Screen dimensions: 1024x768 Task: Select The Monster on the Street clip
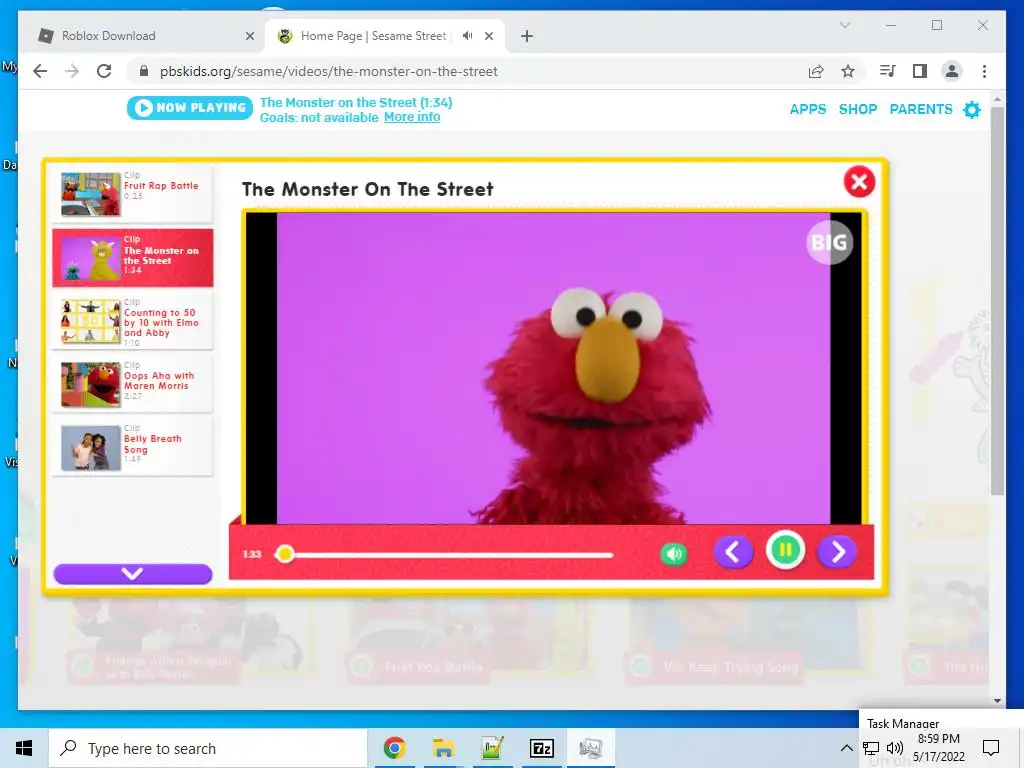coord(133,257)
